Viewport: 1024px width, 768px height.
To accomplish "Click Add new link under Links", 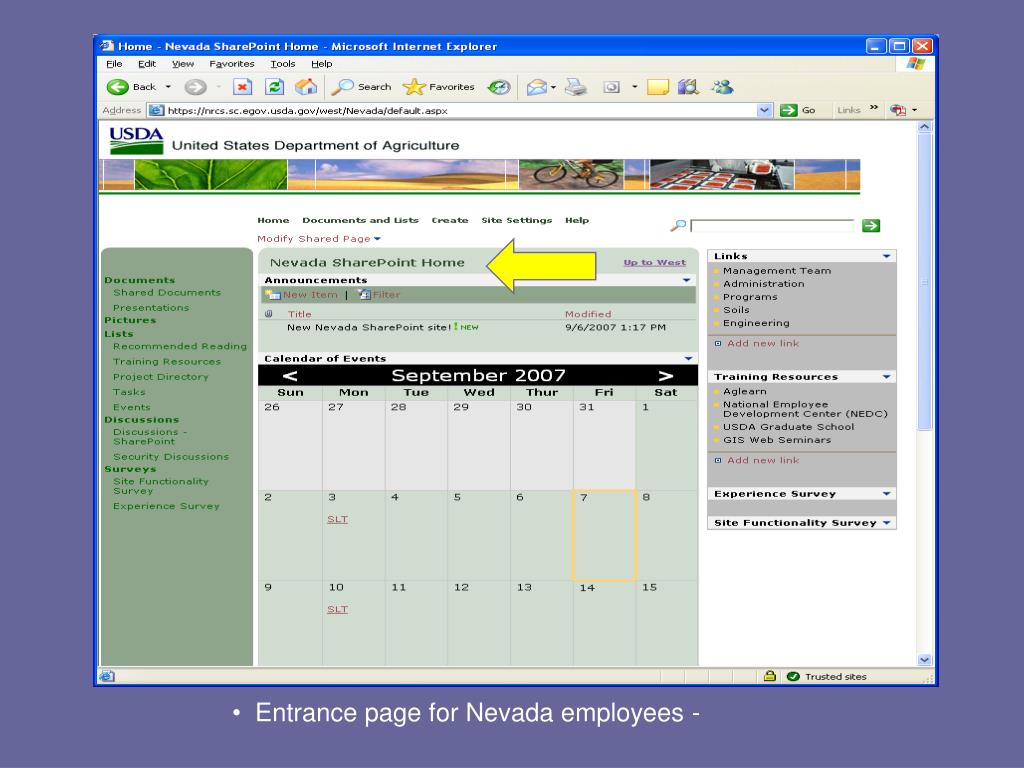I will (763, 344).
